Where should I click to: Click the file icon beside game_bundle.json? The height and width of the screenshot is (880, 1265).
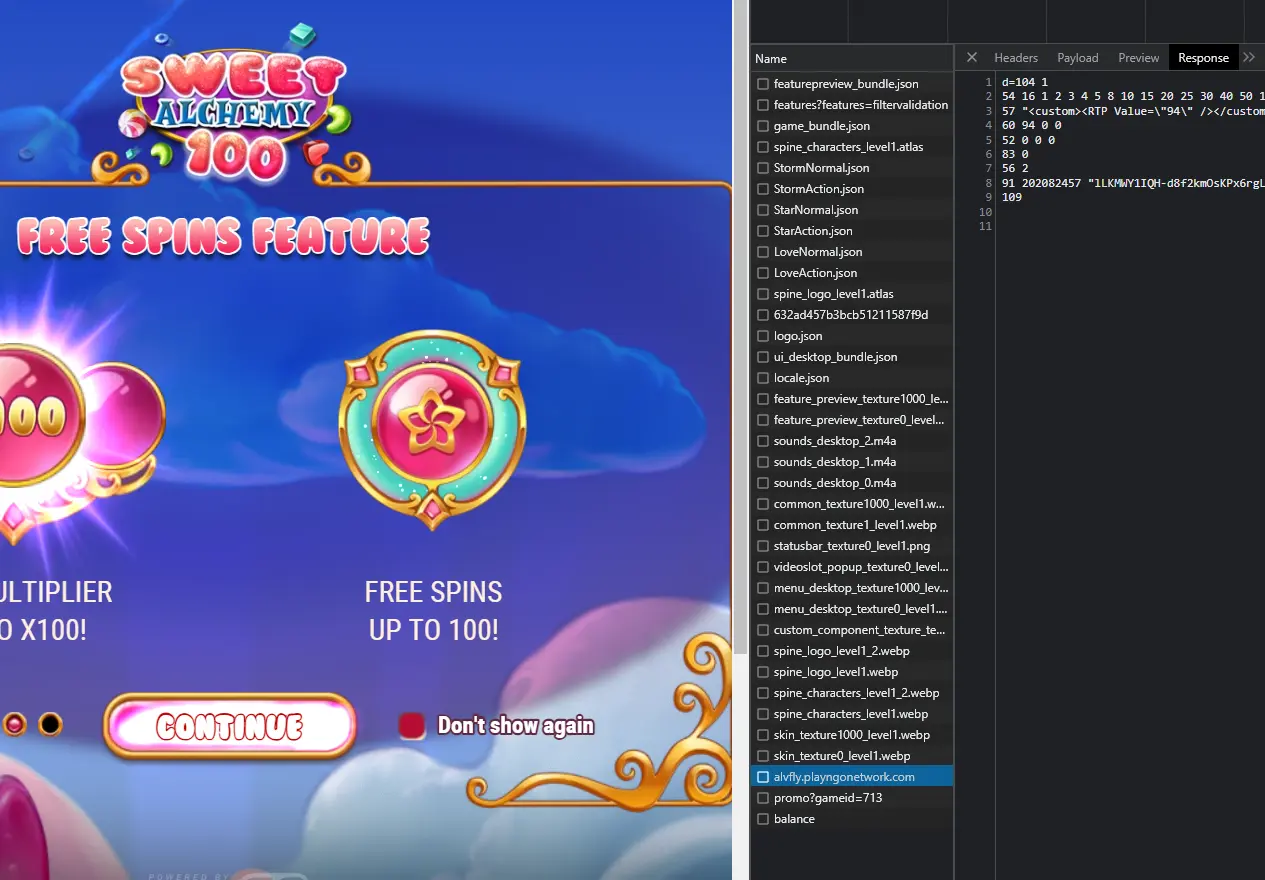(x=763, y=126)
